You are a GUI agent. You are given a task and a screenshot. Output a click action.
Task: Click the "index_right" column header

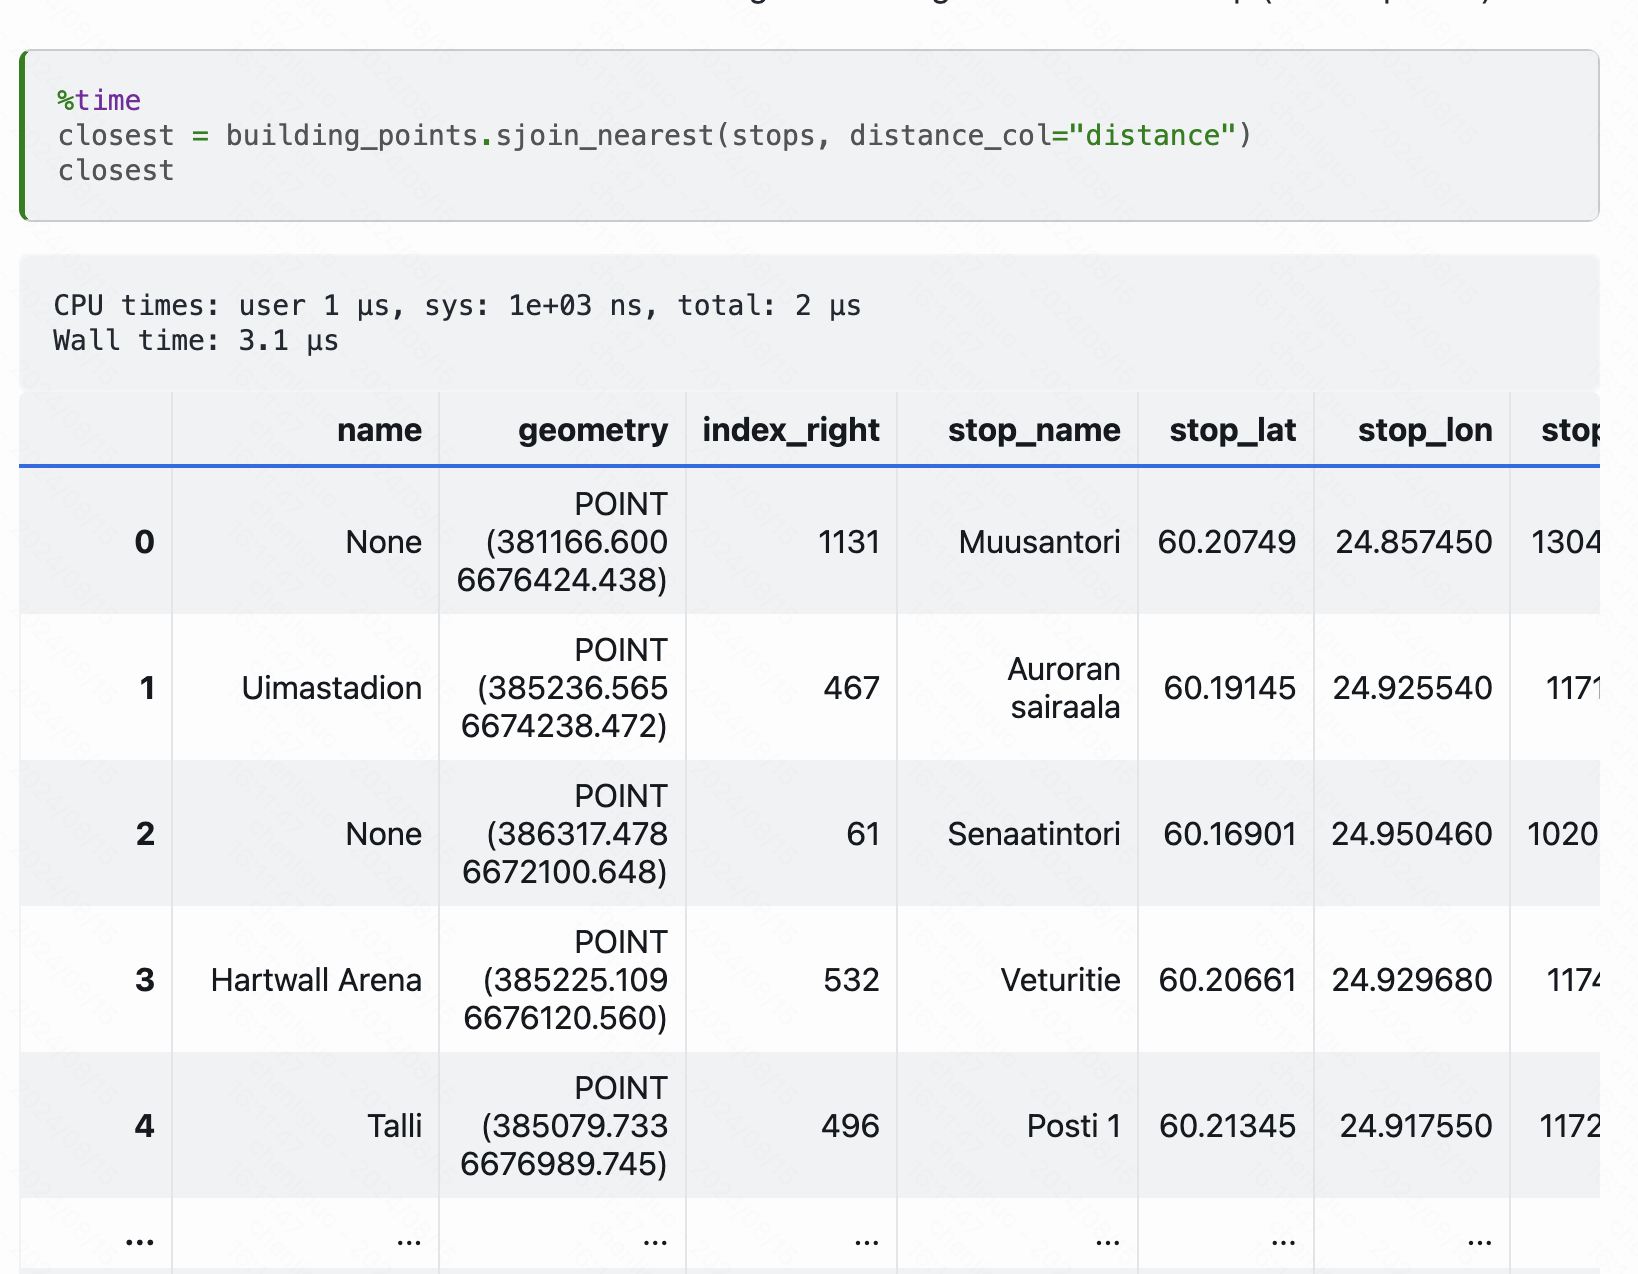790,430
